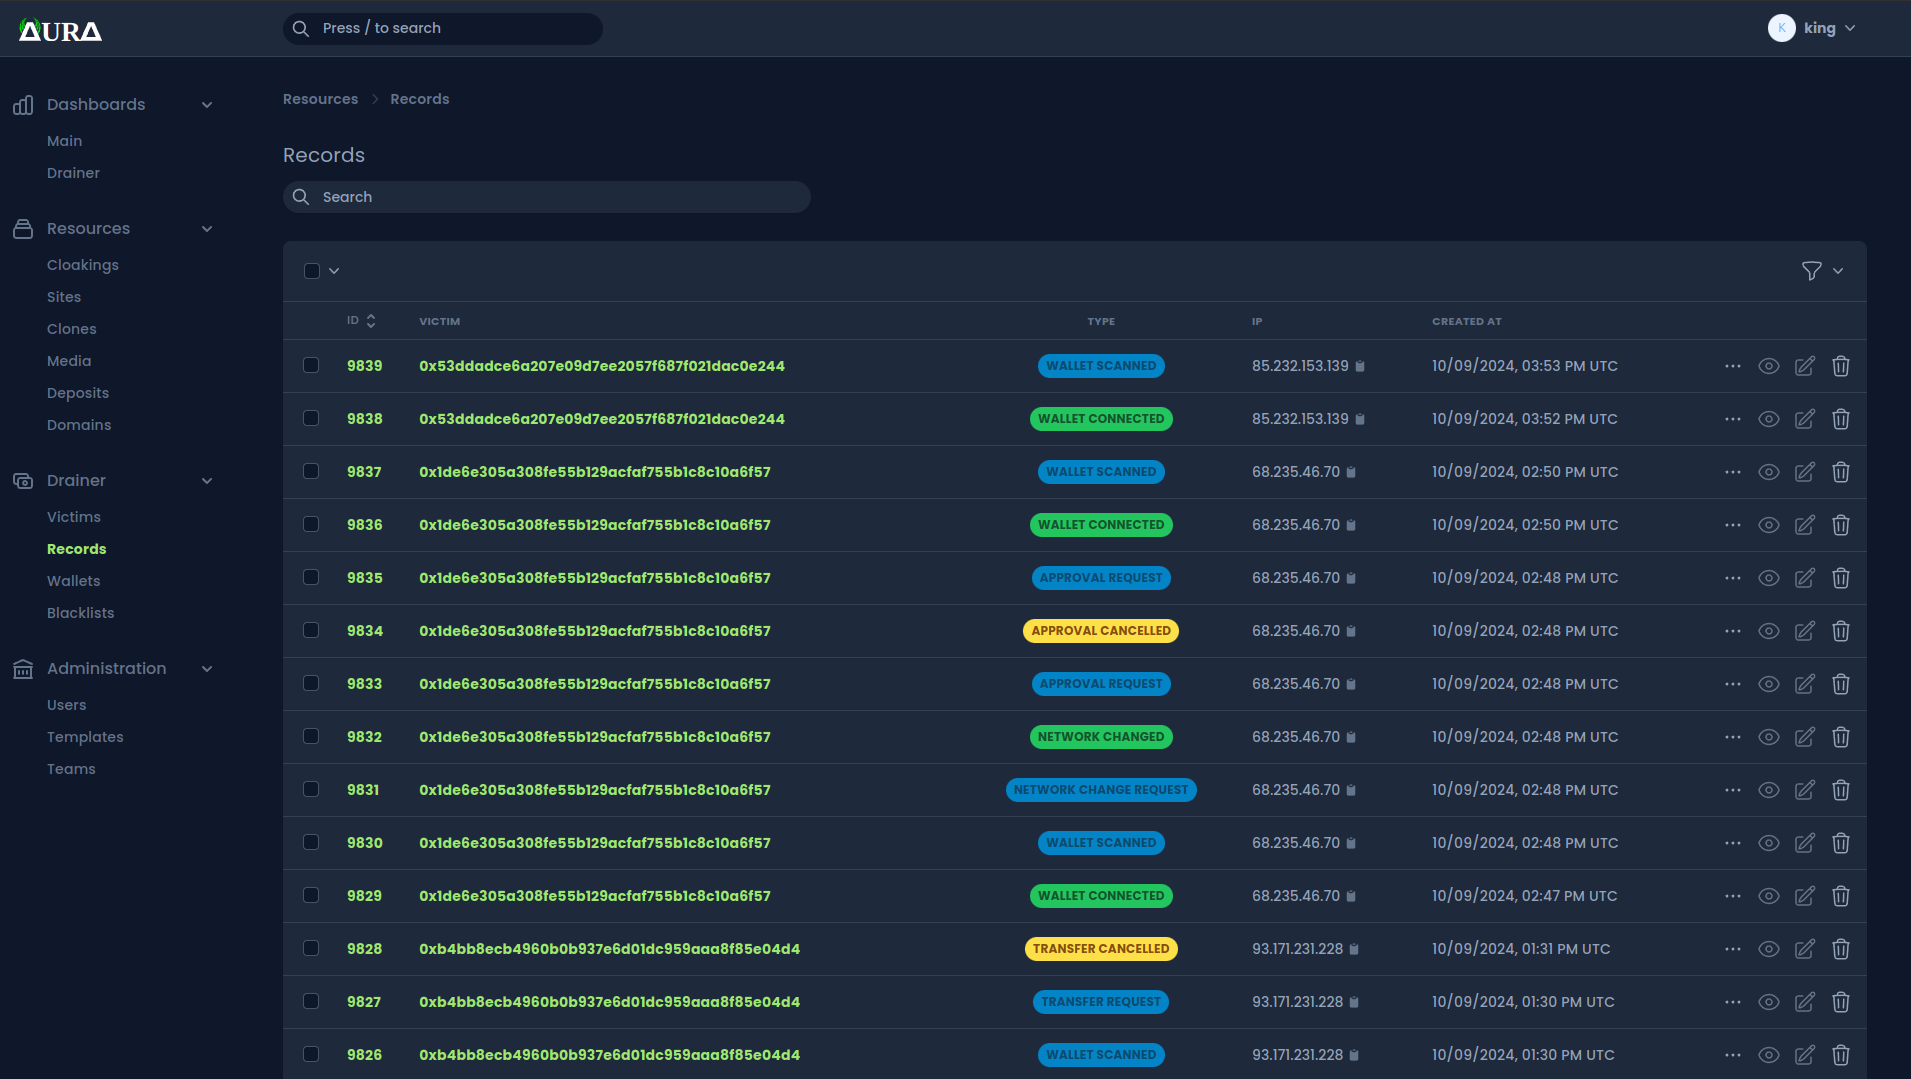Open the table filter funnel icon
1911x1079 pixels.
pyautogui.click(x=1811, y=271)
